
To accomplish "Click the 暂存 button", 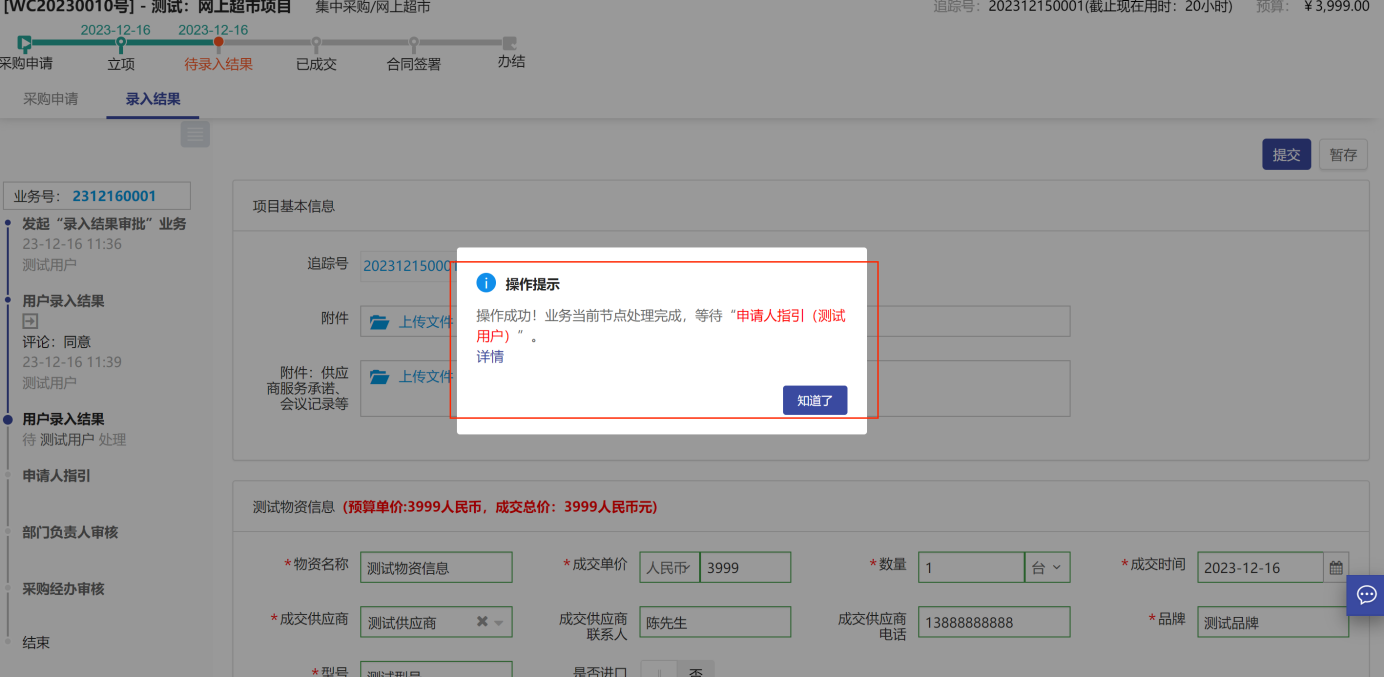I will (1343, 155).
